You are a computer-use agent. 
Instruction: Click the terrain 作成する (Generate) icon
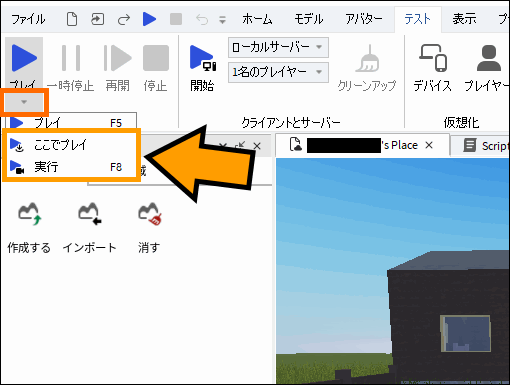point(29,214)
